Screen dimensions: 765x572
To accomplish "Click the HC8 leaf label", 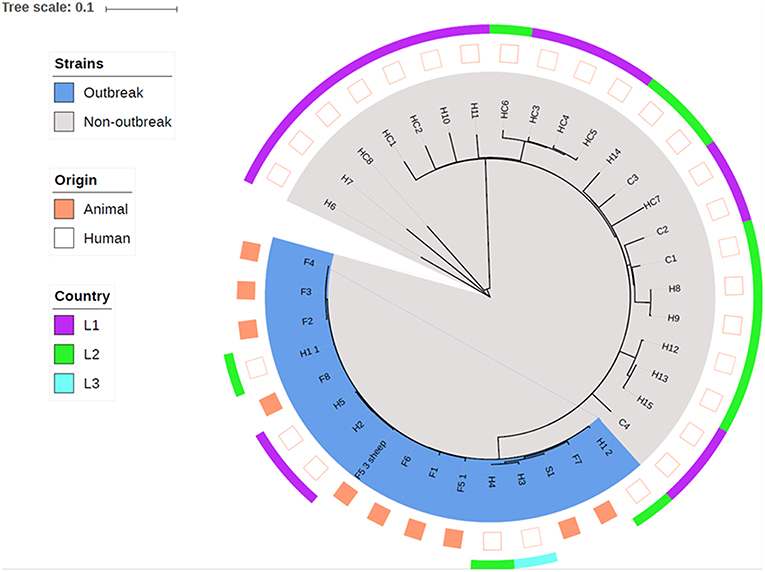I will [x=366, y=156].
